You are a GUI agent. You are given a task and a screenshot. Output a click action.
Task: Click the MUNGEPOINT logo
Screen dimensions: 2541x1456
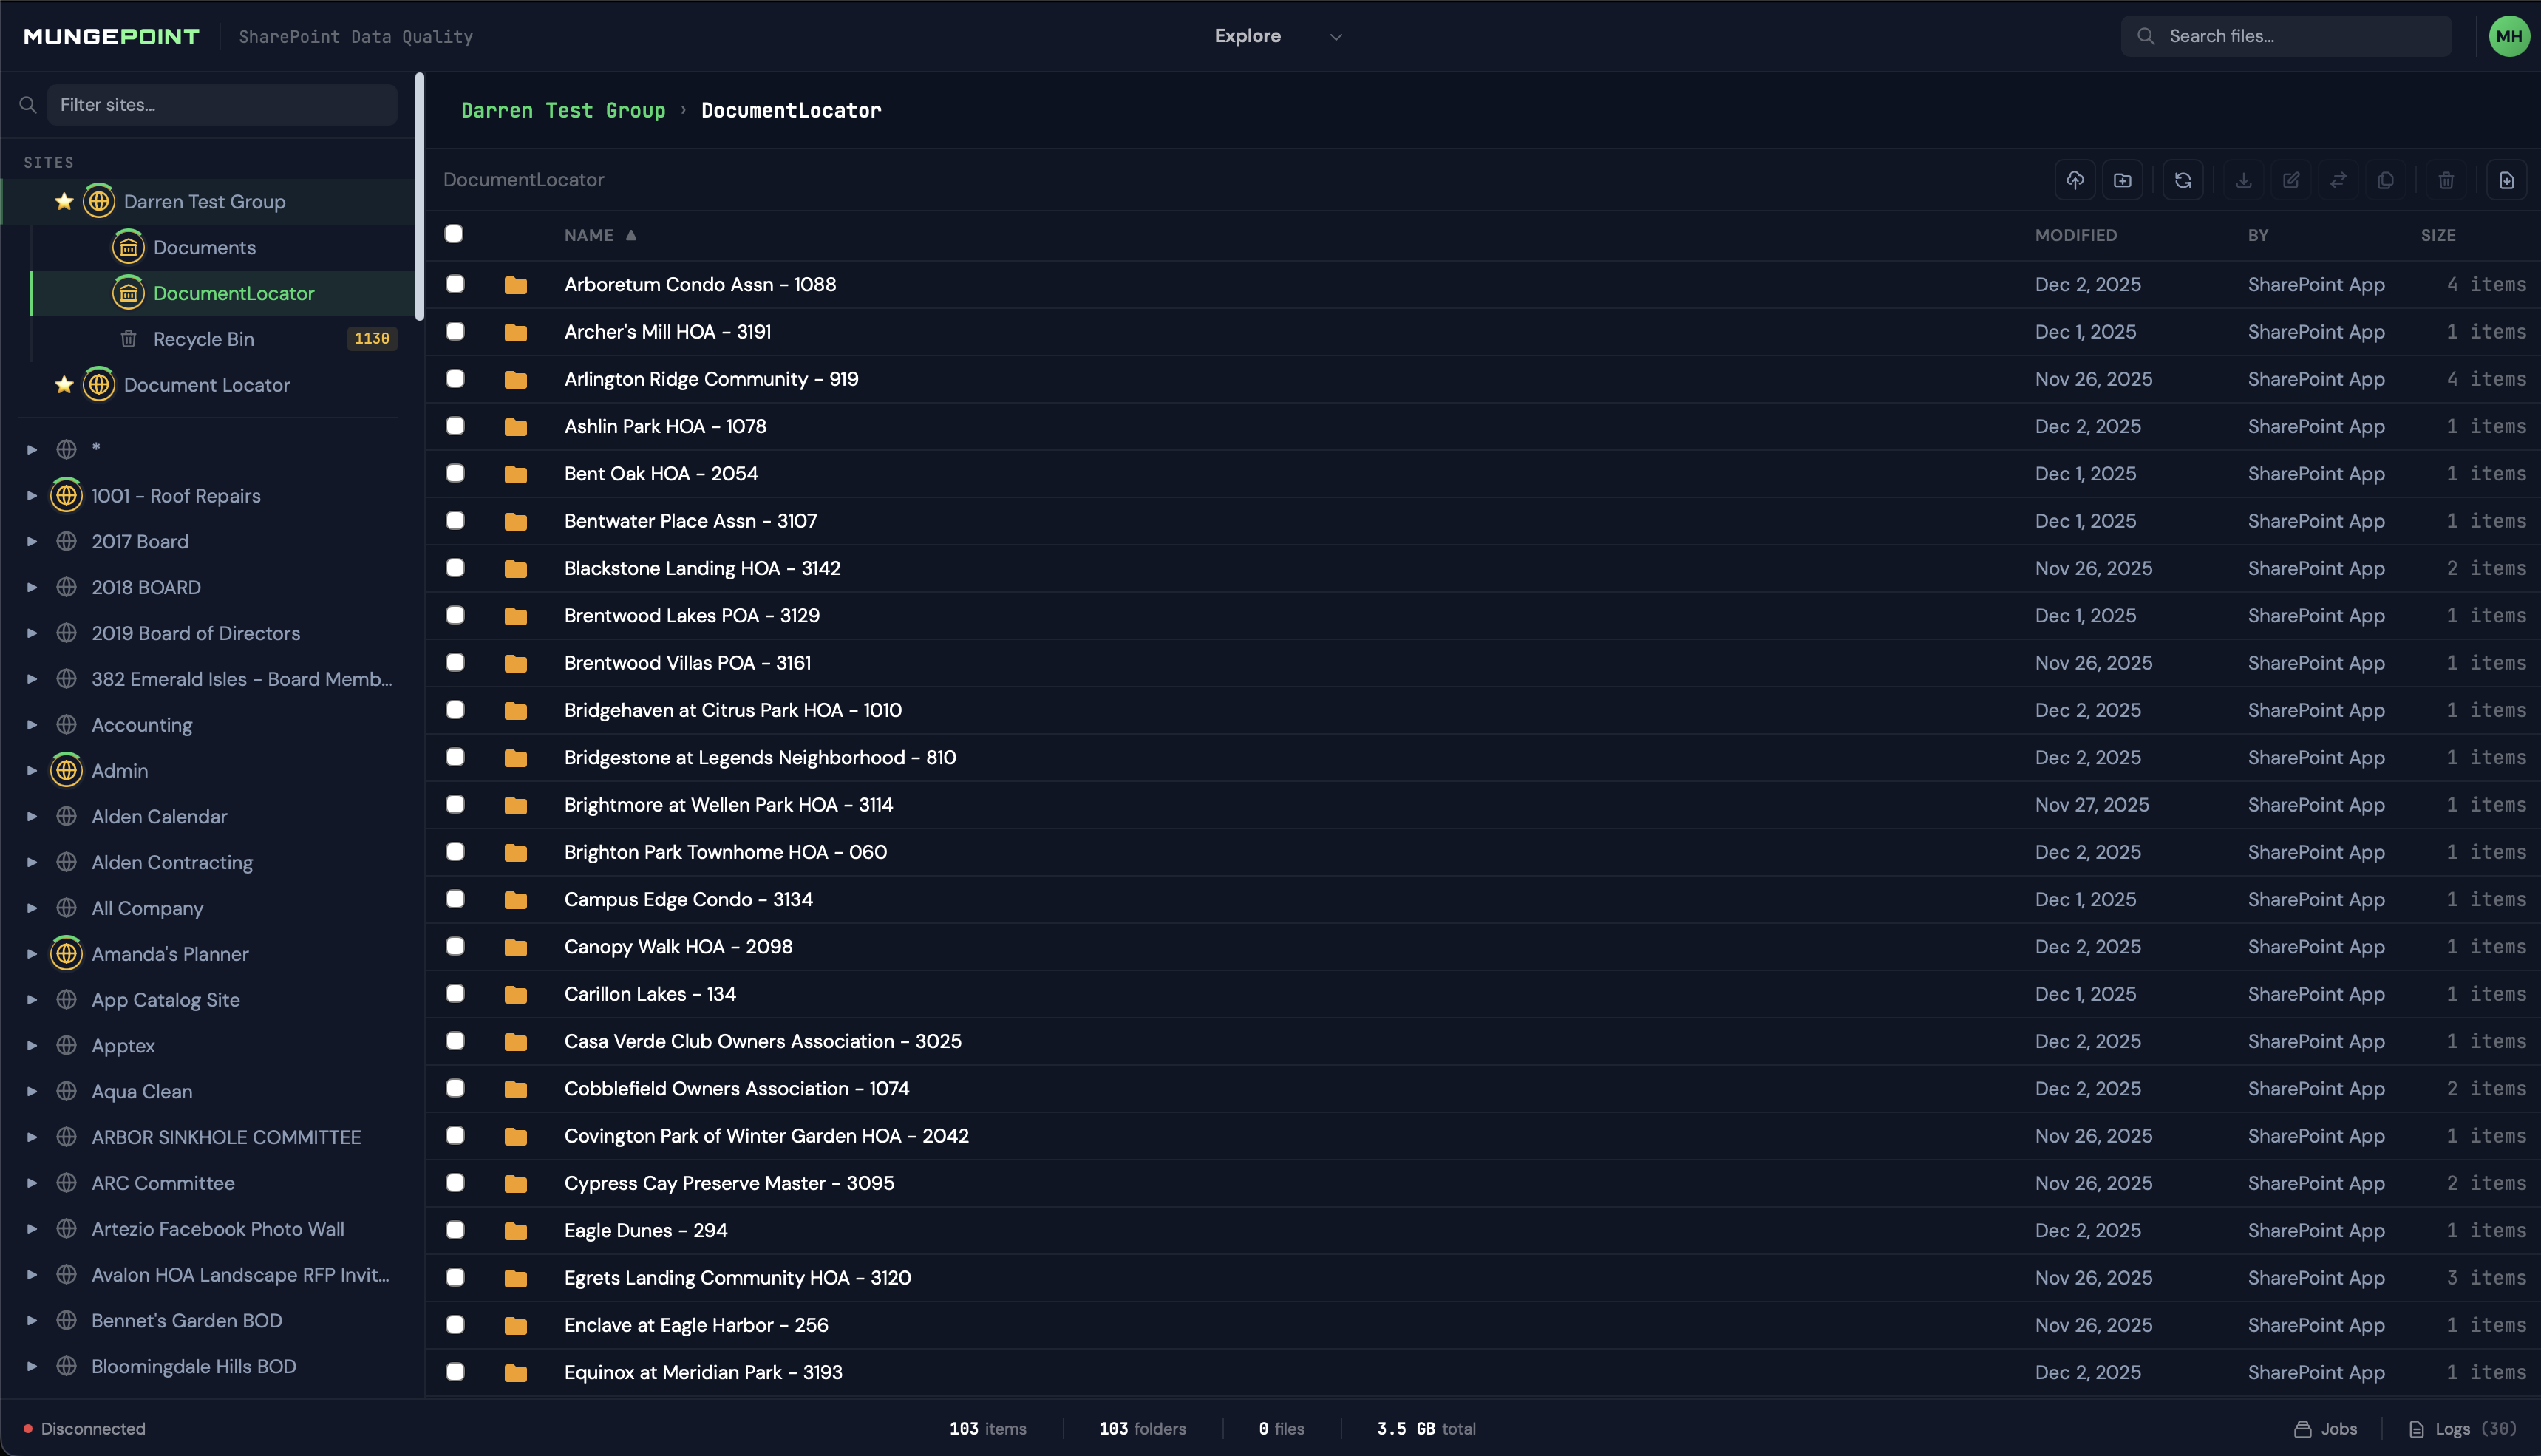pyautogui.click(x=112, y=36)
